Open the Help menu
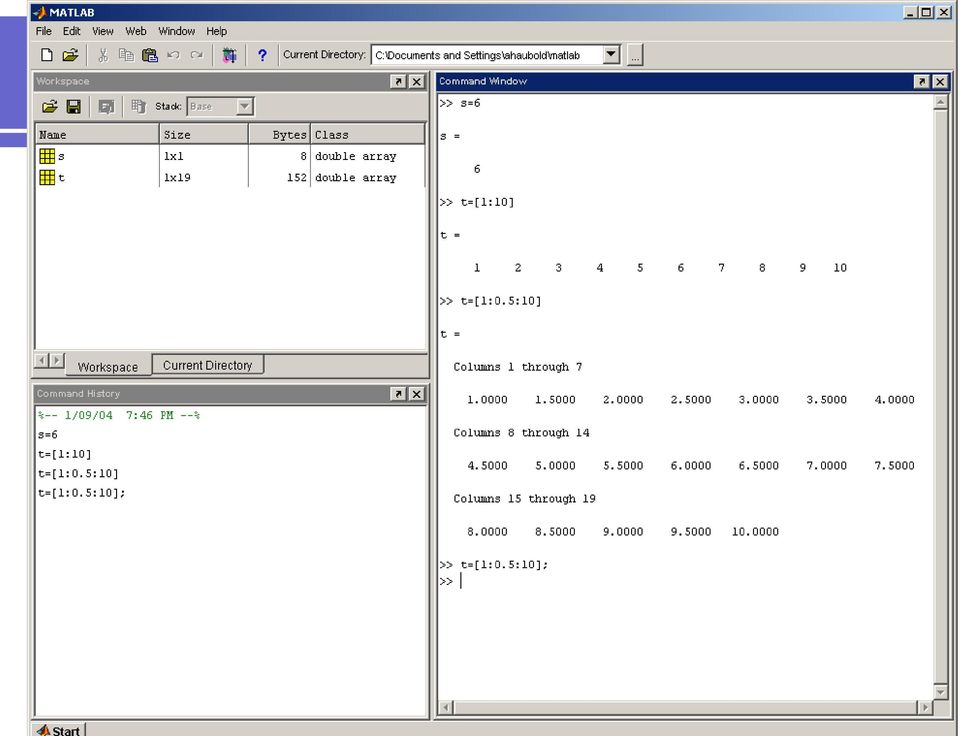 point(216,31)
